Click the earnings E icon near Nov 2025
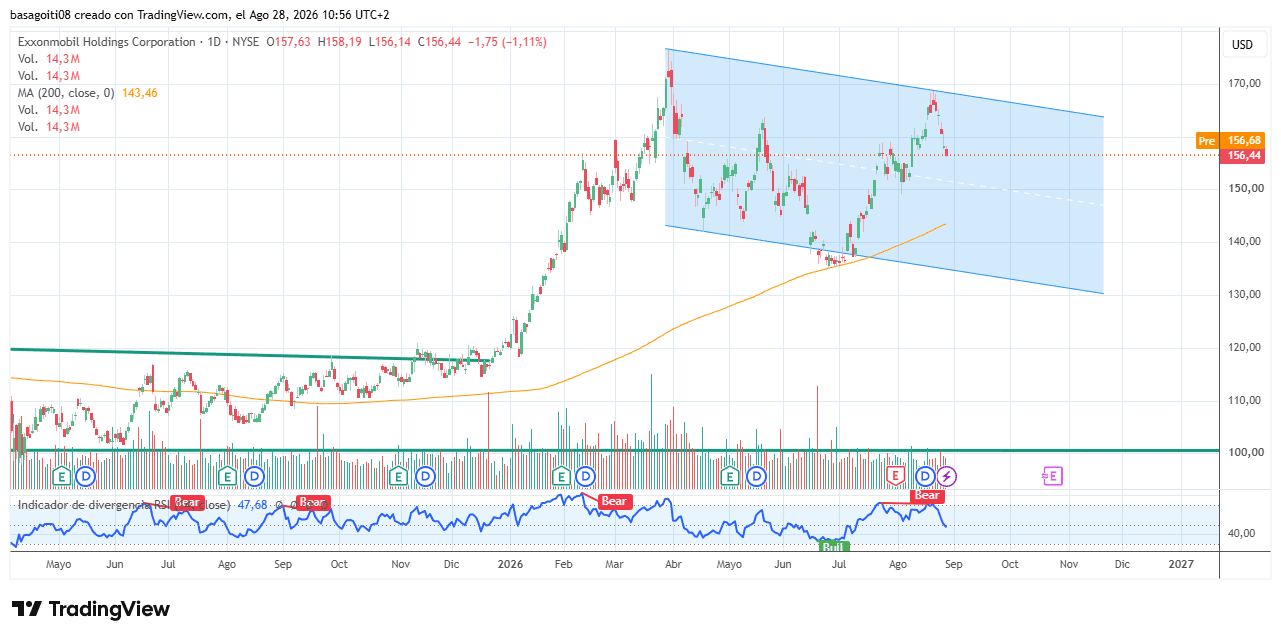Screen dimensions: 1281x639 click(400, 476)
